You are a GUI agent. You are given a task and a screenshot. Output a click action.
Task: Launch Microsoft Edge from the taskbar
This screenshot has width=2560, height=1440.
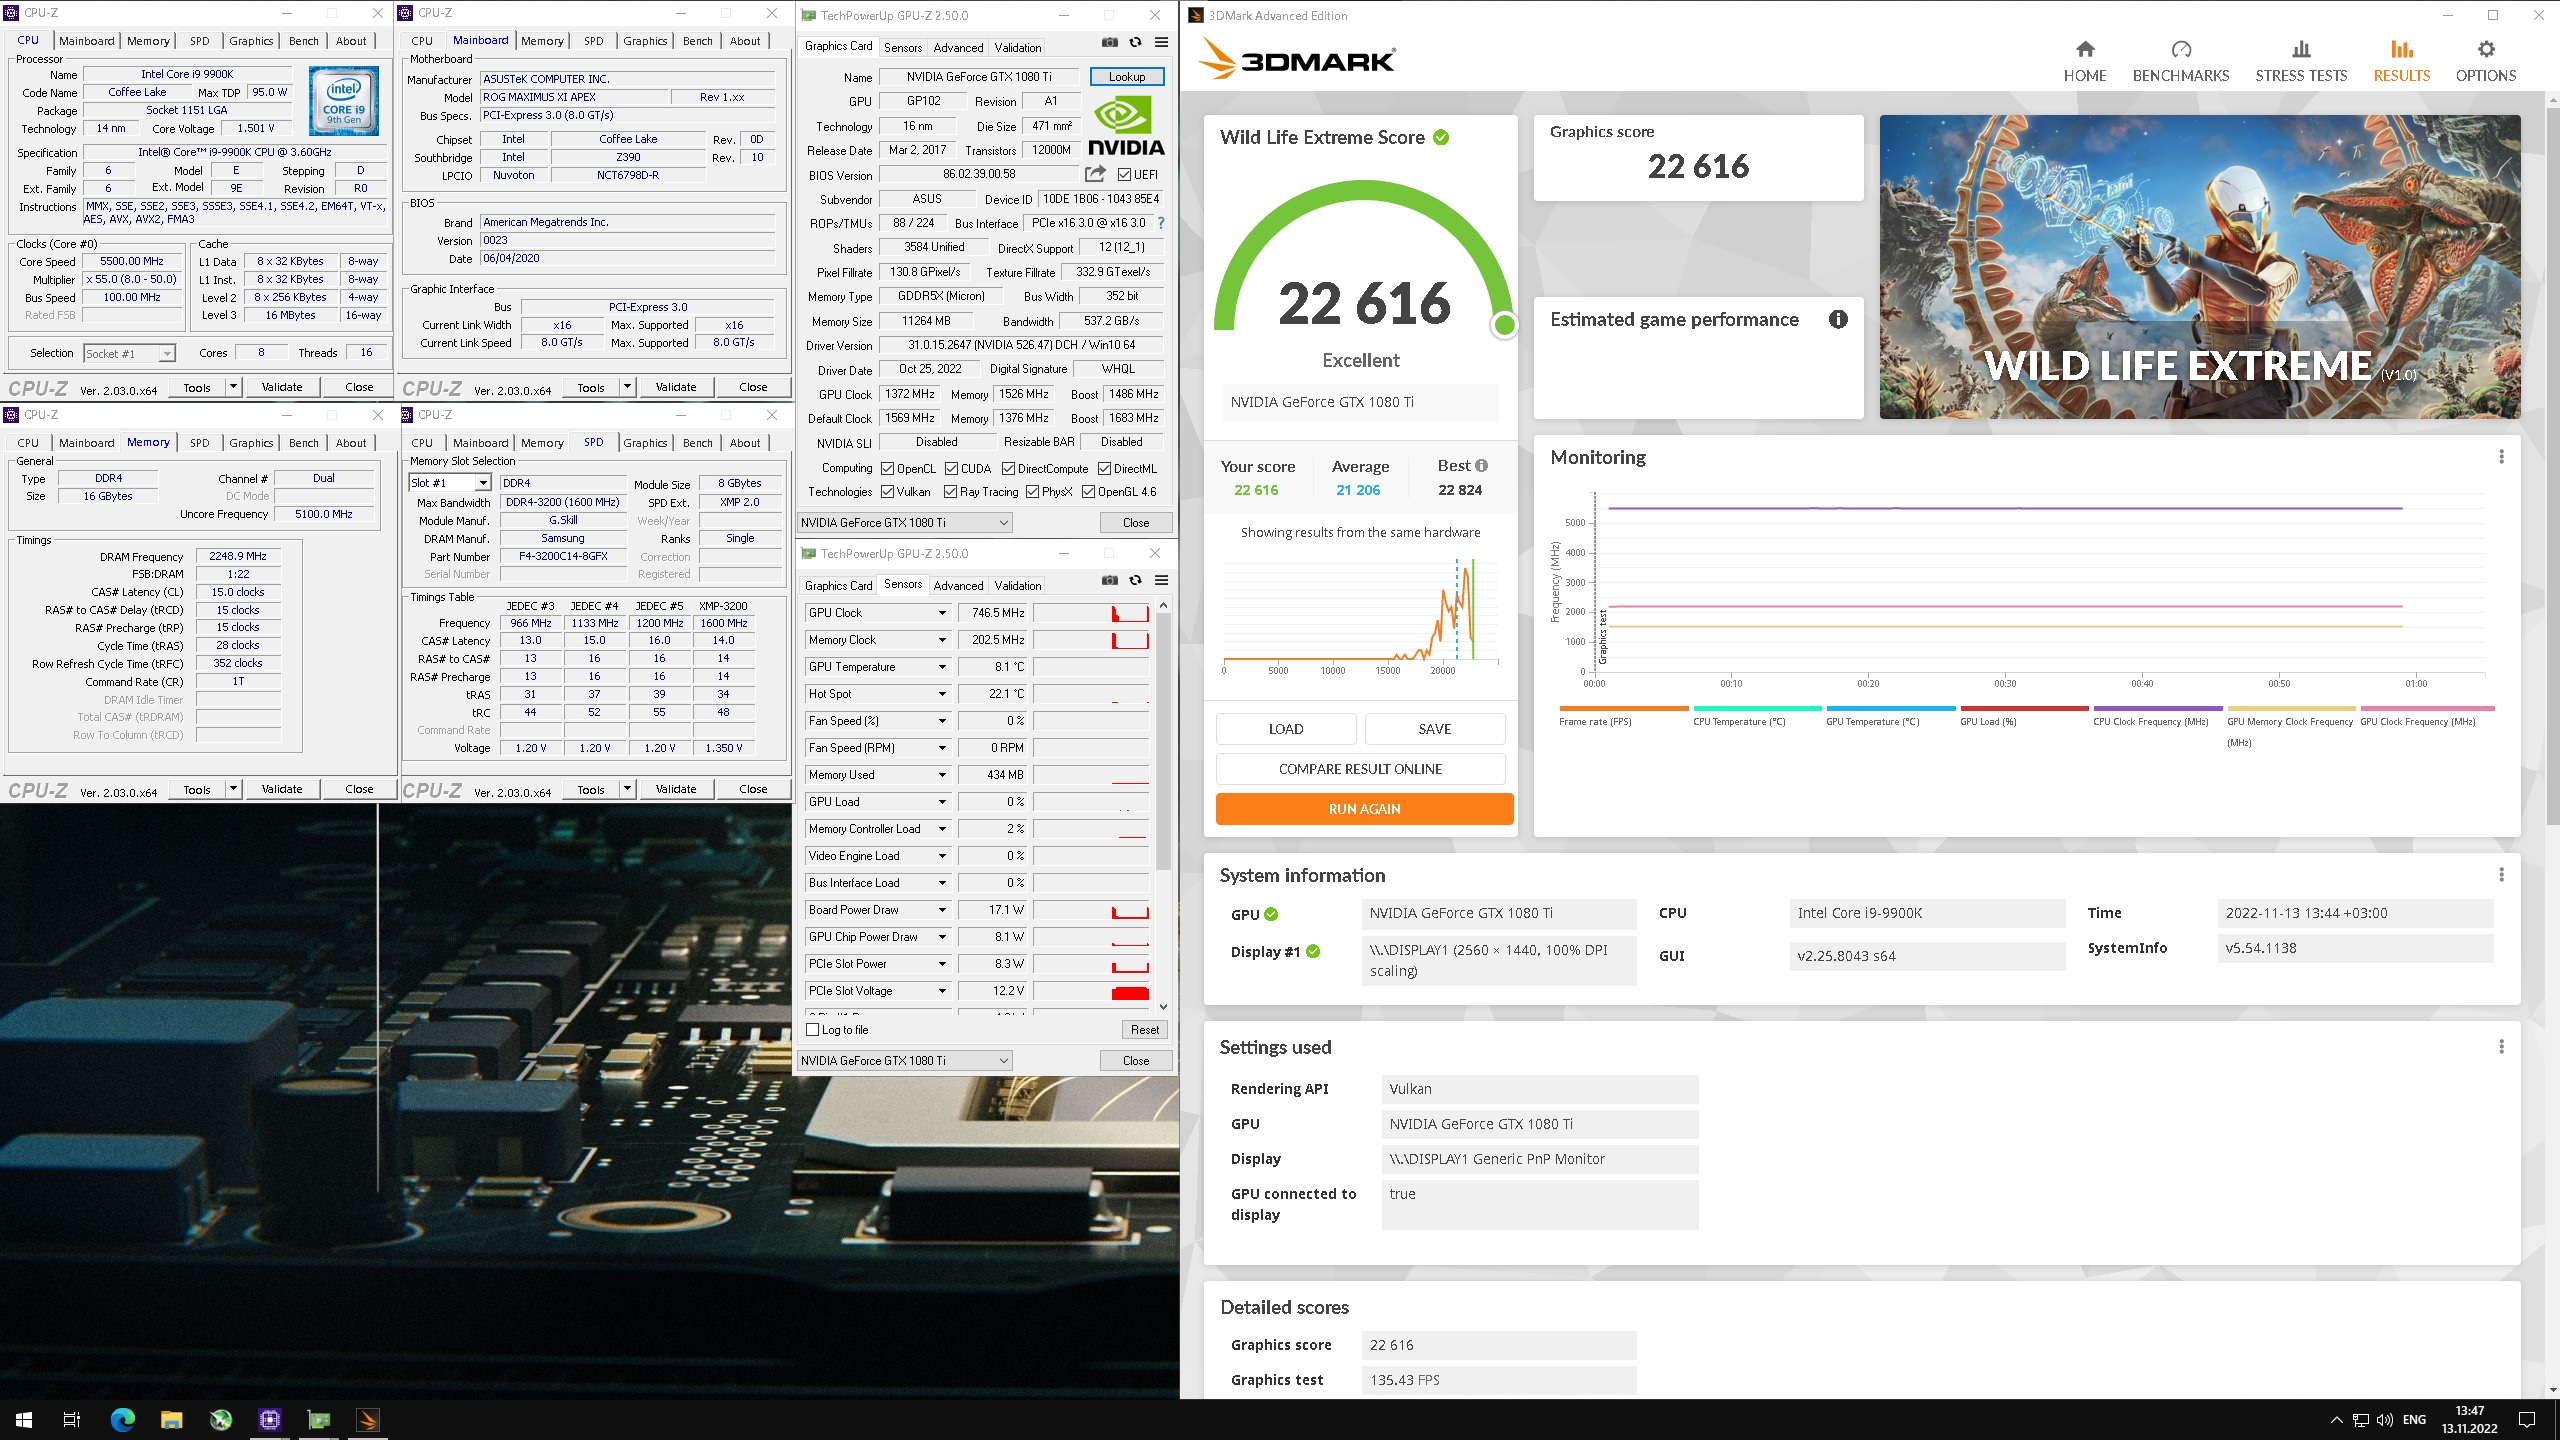pyautogui.click(x=122, y=1420)
